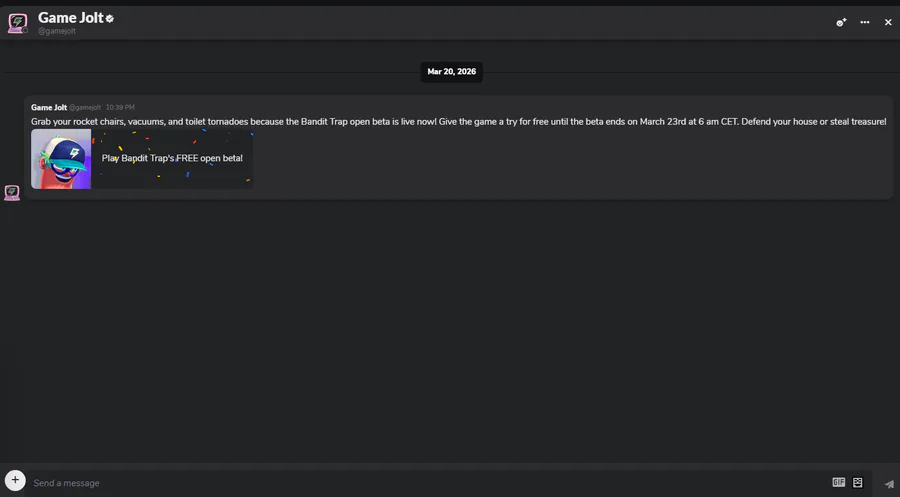This screenshot has height=497, width=900.
Task: Open the Bandit Trap embed thumbnail image
Action: (x=61, y=158)
